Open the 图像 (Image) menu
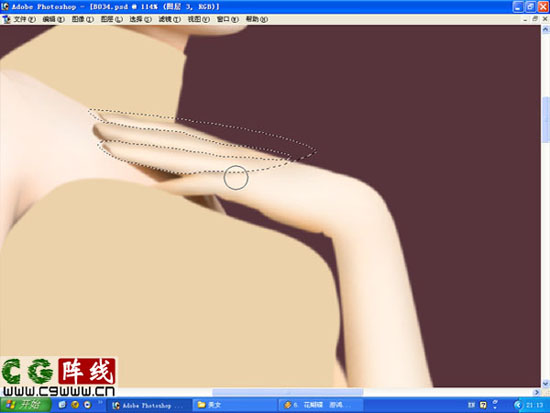 [83, 19]
